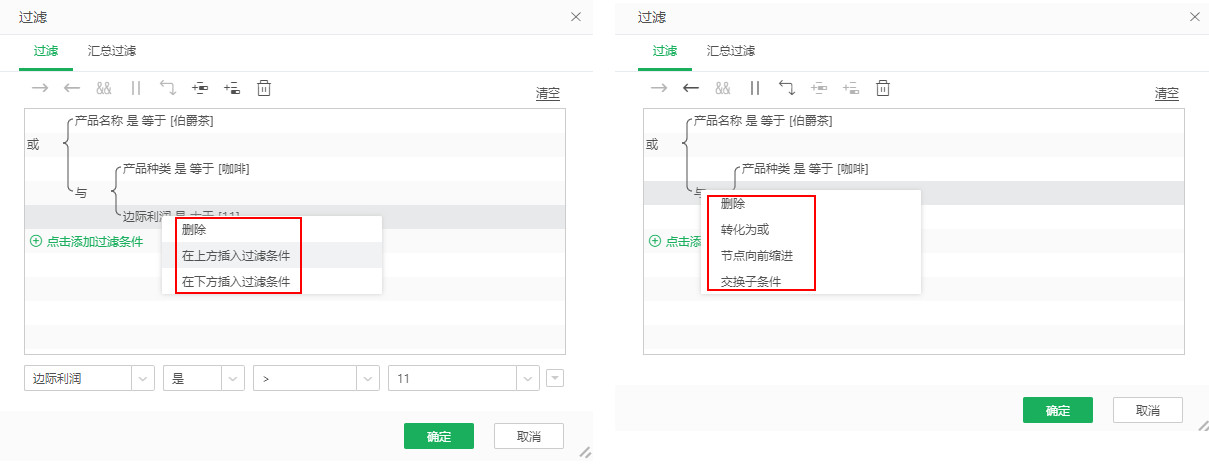Click insert-above icon in right dialog toolbar
Viewport: 1209px width, 475px height.
pyautogui.click(x=819, y=88)
